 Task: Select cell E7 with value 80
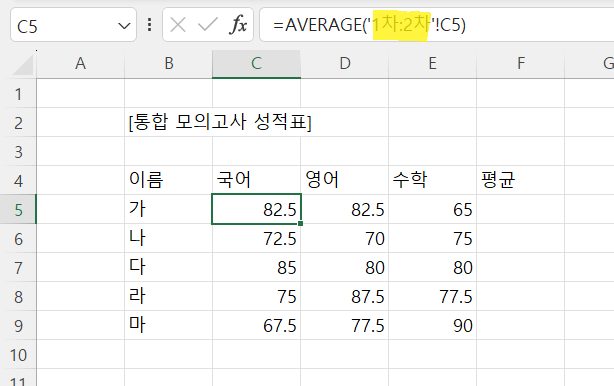[x=432, y=267]
